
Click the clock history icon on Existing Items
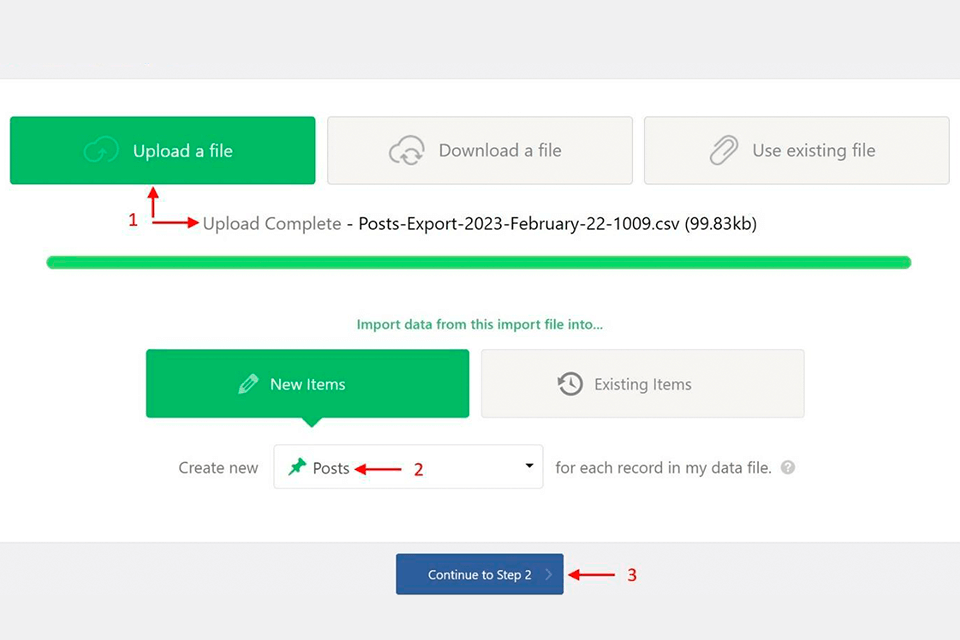(570, 384)
